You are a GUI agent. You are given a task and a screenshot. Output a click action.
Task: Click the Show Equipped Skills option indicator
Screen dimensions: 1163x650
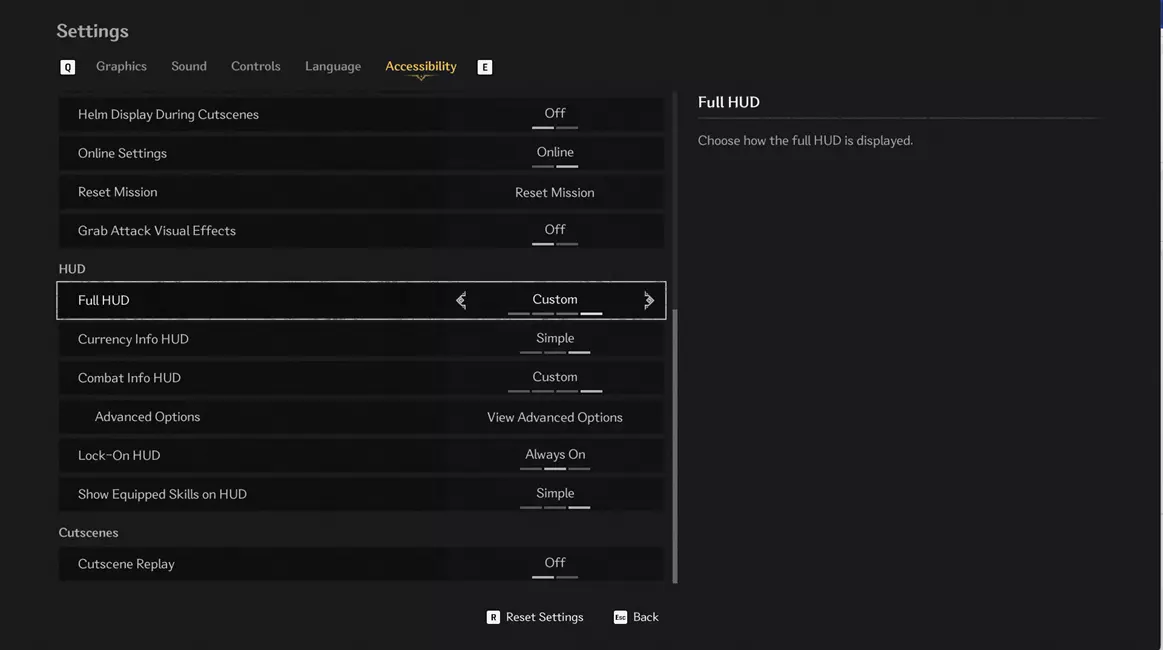tap(554, 494)
